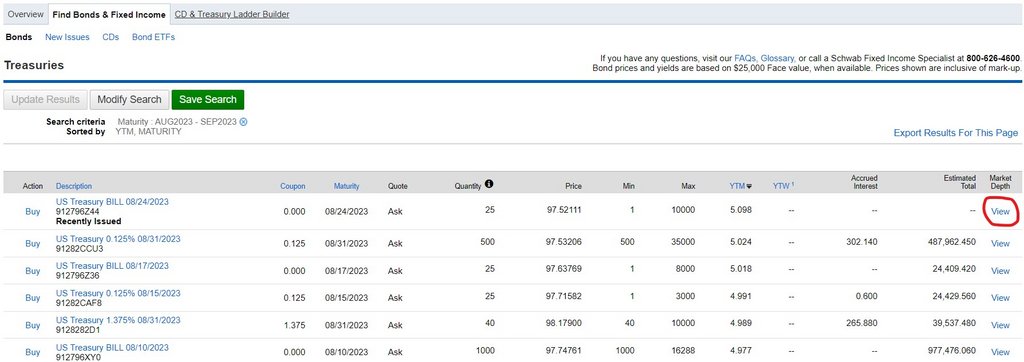Select CUSIP text 91282CAF8
This screenshot has height=362, width=1024.
(x=78, y=303)
